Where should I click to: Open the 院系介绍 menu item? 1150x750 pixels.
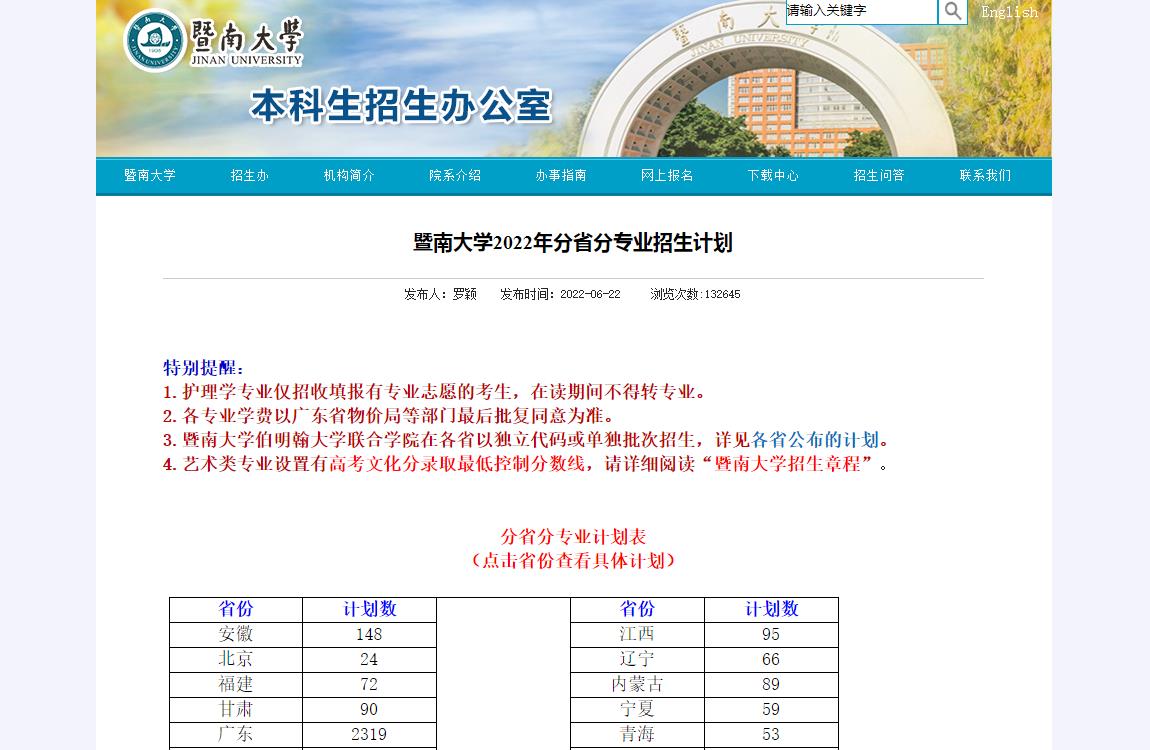click(x=455, y=175)
